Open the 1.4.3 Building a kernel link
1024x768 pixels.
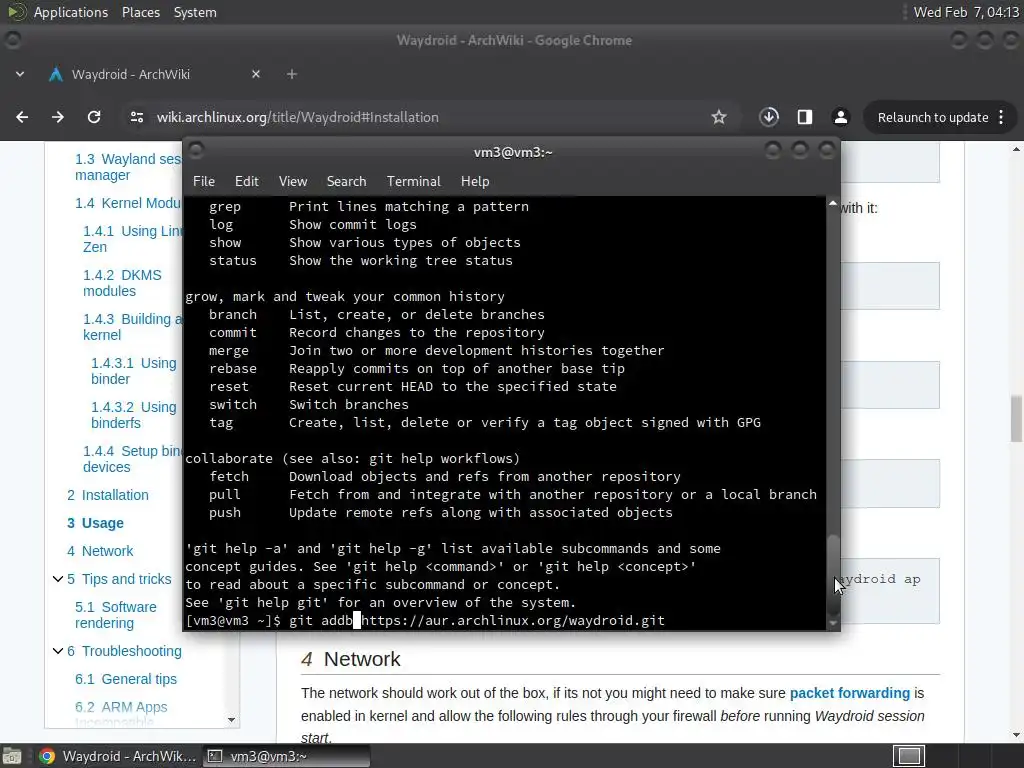tap(133, 327)
